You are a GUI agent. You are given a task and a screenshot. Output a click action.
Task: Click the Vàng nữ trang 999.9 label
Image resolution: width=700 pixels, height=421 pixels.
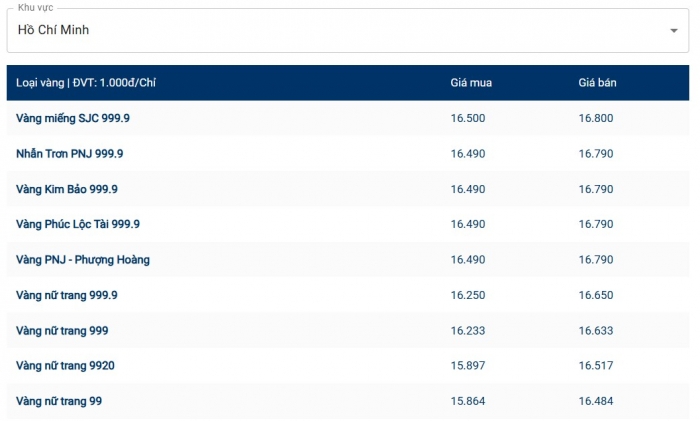pos(67,295)
